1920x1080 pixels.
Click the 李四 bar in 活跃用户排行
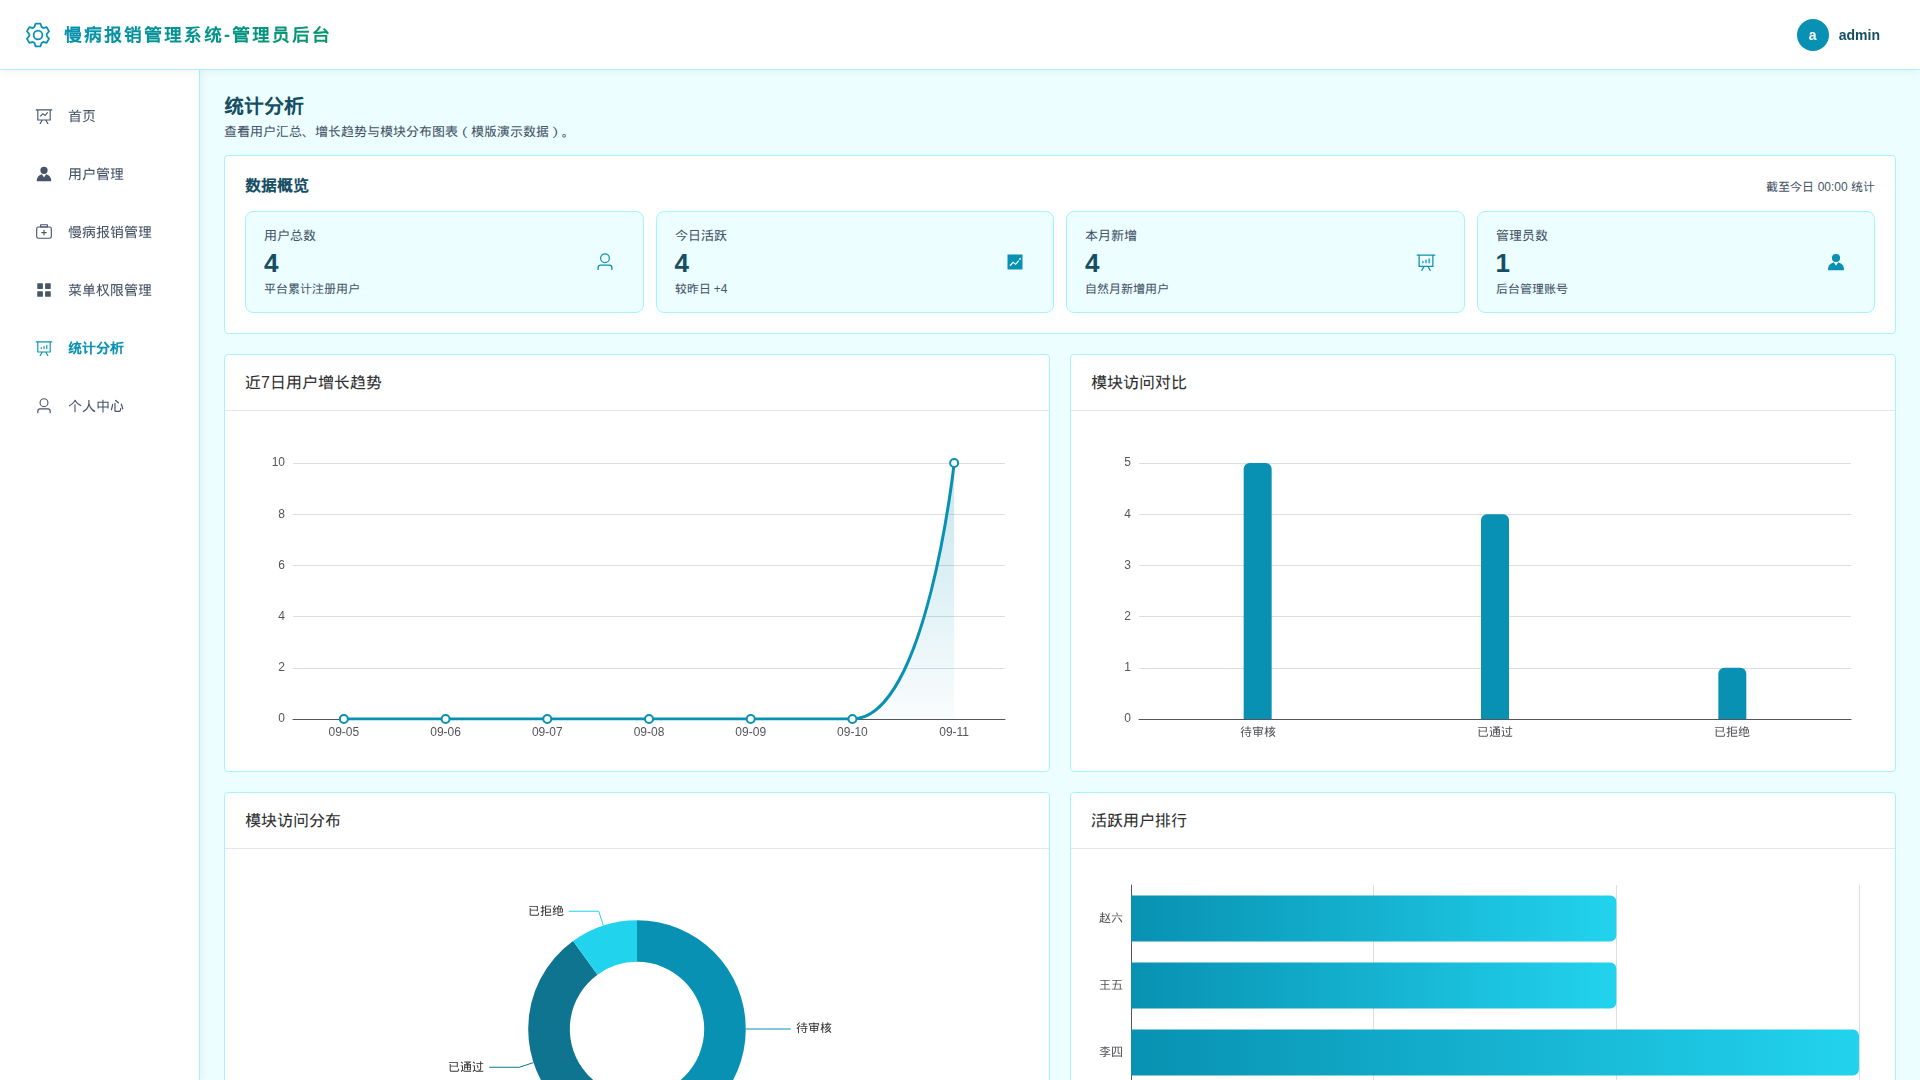click(x=1495, y=1052)
